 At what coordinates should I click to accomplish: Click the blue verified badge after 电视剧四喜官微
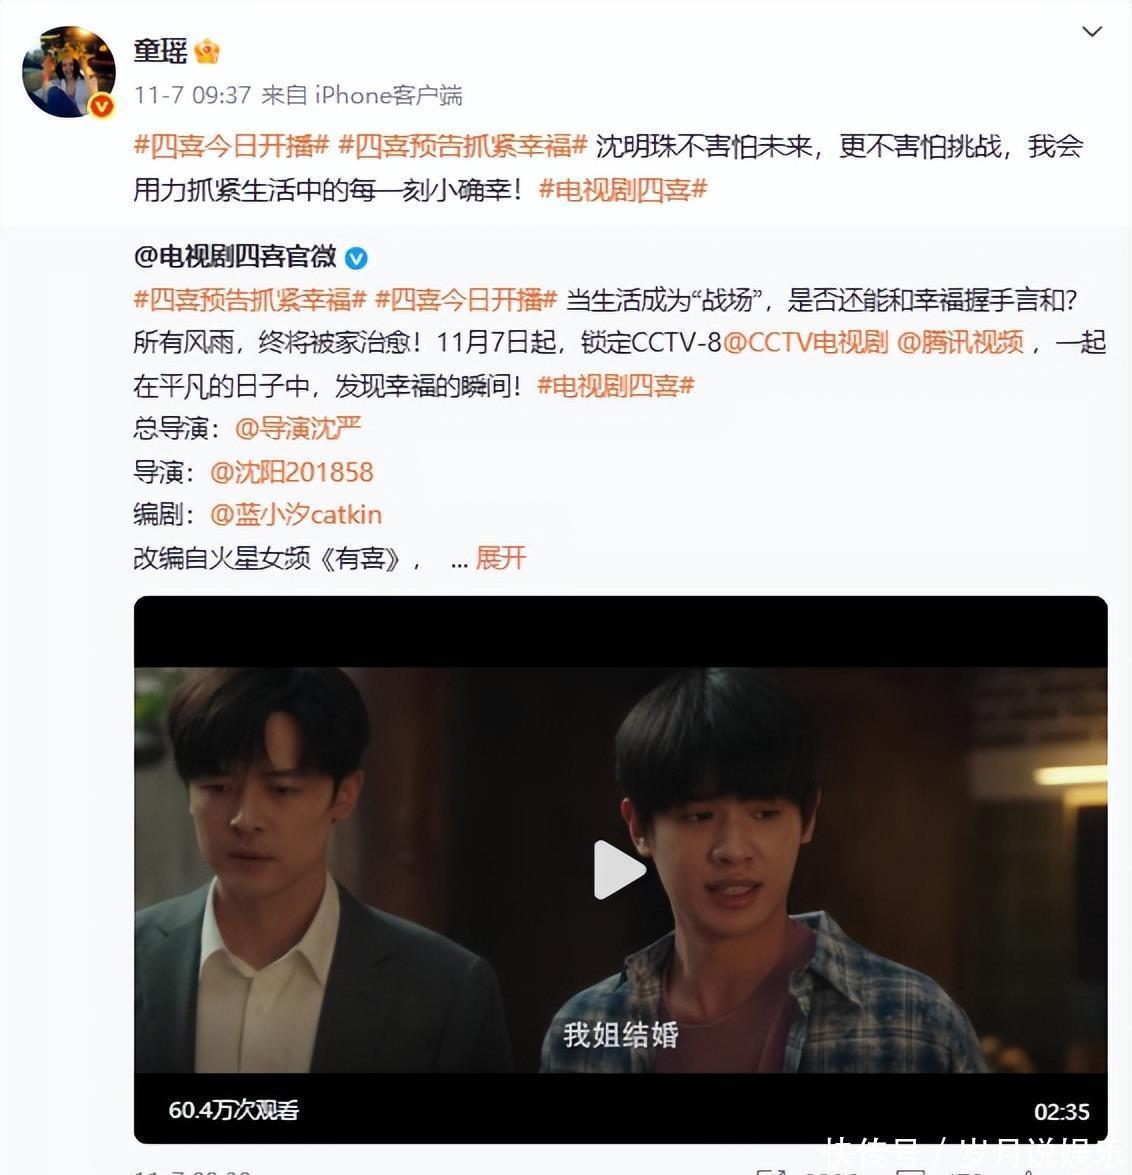click(356, 259)
